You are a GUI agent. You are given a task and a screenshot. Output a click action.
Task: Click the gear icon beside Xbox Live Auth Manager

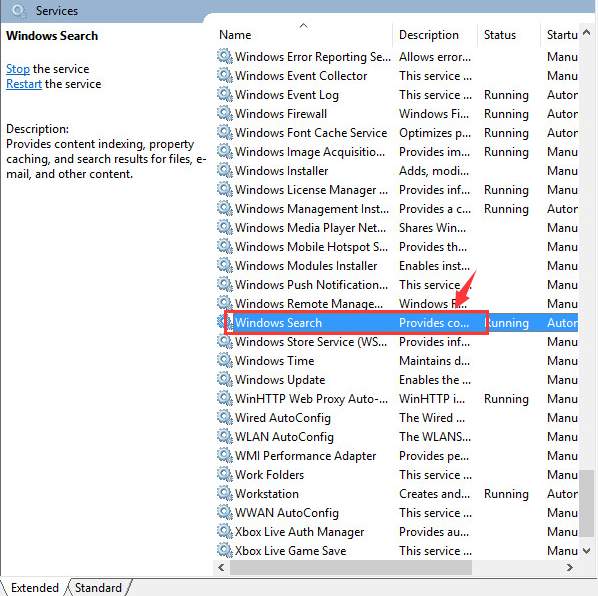tap(225, 531)
